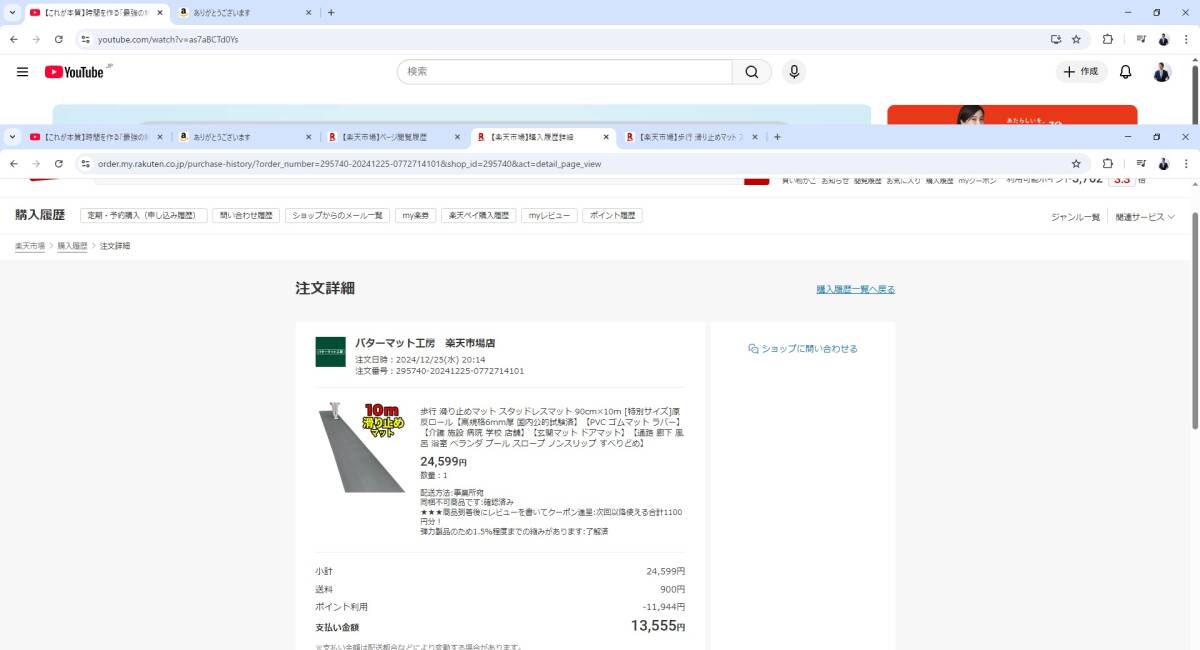Open profile avatar in Rakuten Chrome toolbar

pyautogui.click(x=1163, y=163)
